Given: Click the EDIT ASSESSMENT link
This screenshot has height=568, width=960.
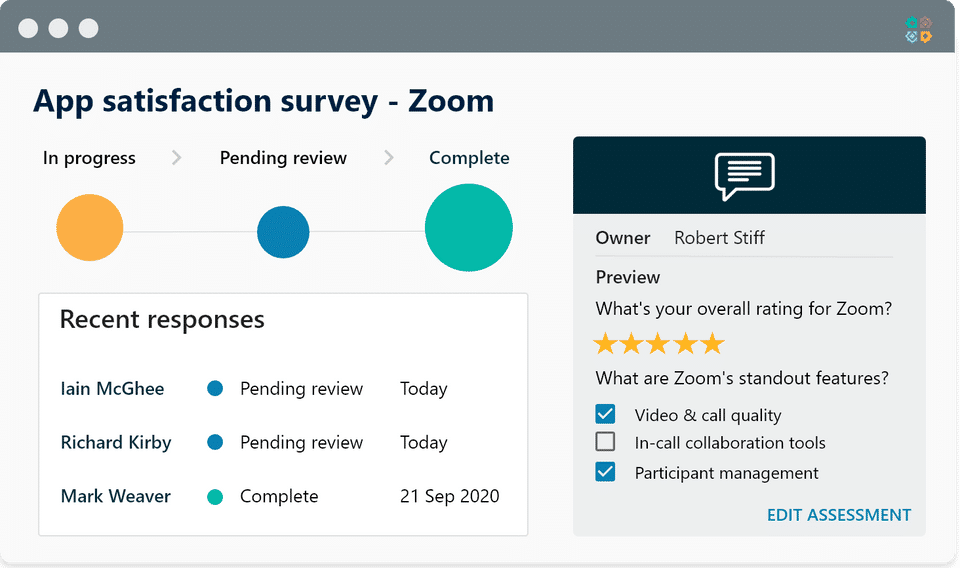Looking at the screenshot, I should 838,515.
